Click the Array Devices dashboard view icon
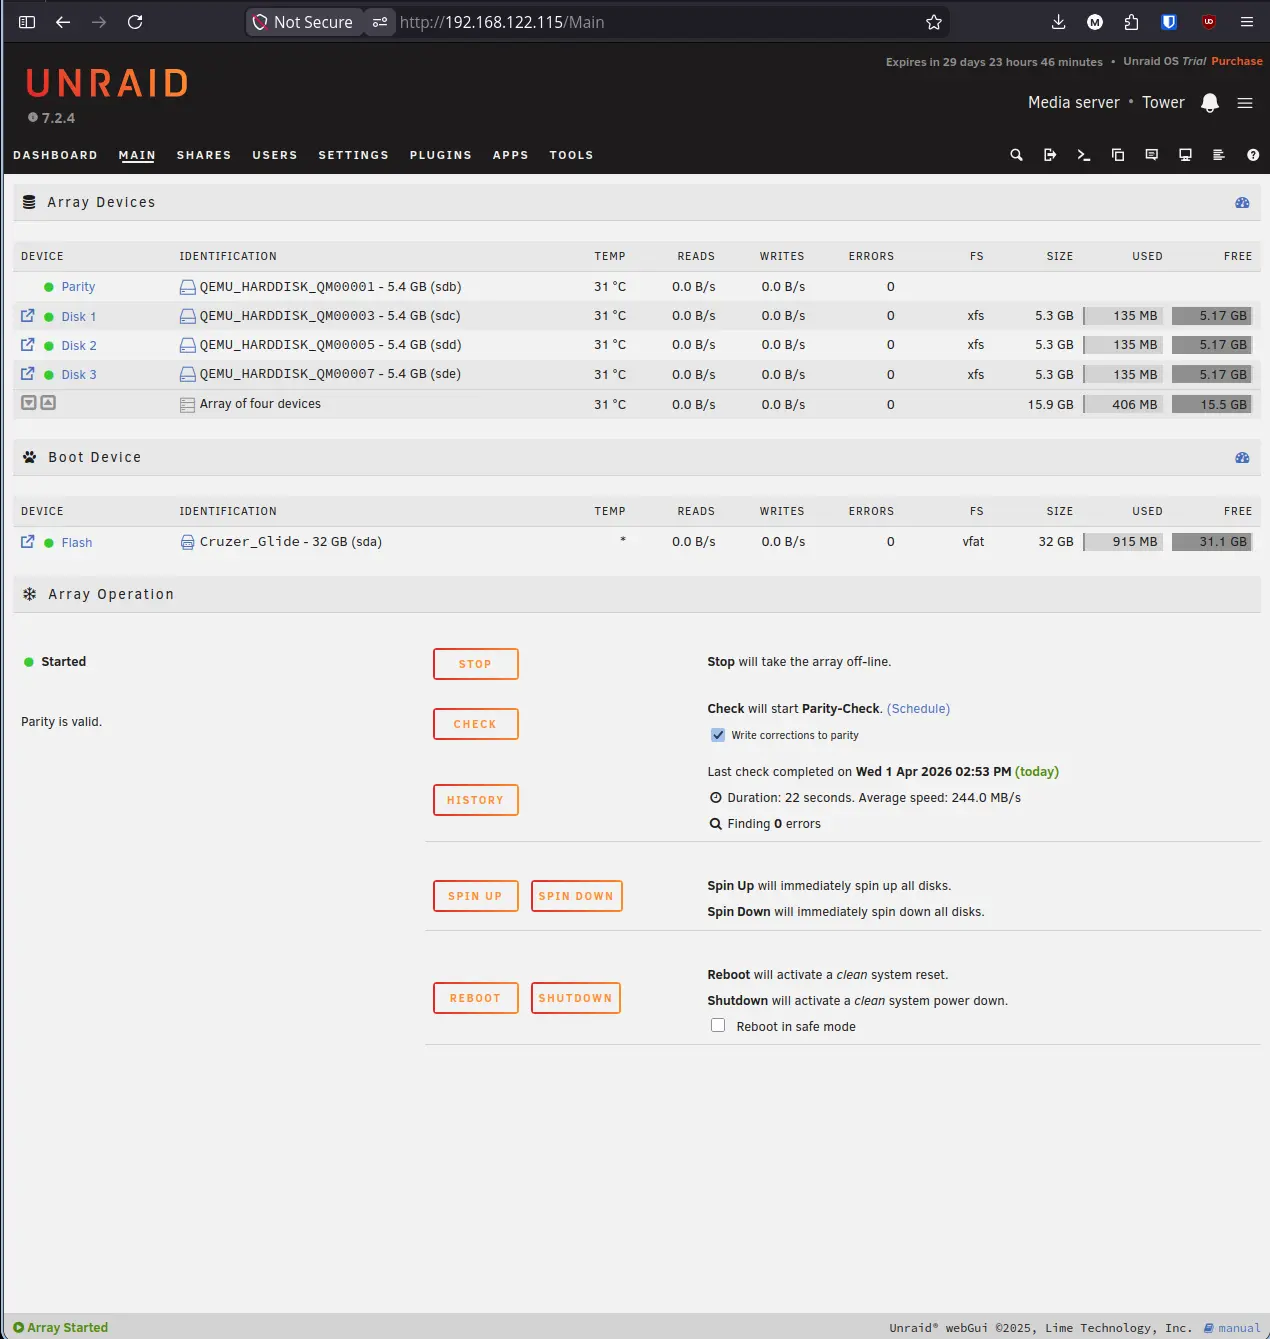 tap(1242, 202)
